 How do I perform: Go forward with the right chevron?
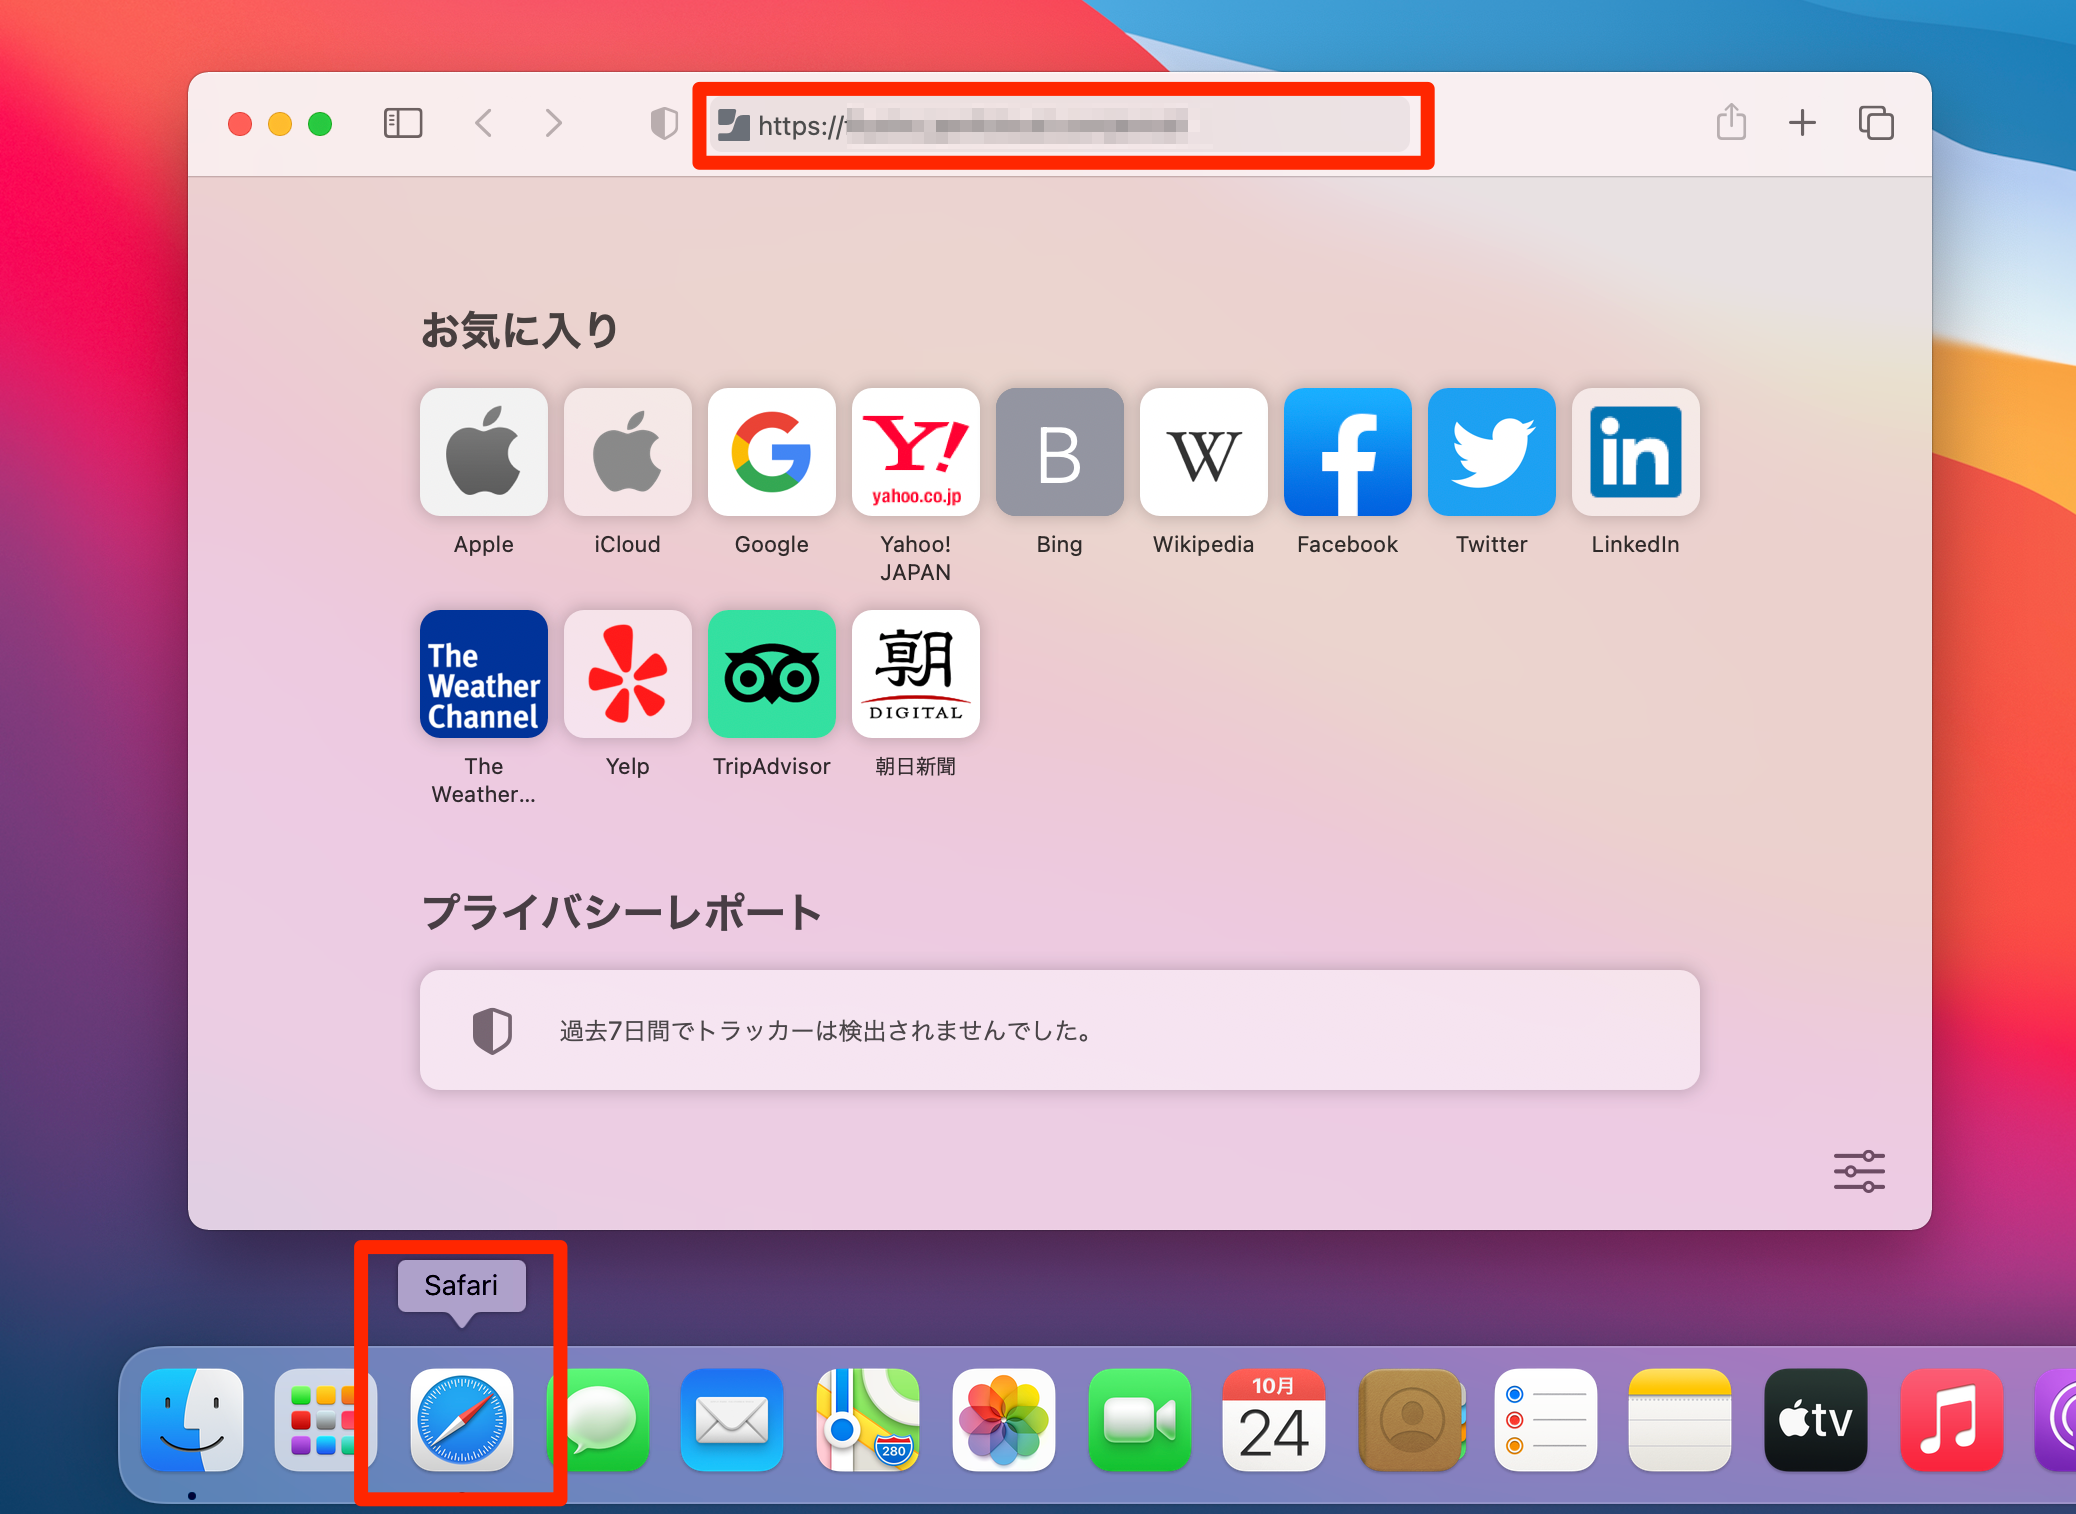554,124
